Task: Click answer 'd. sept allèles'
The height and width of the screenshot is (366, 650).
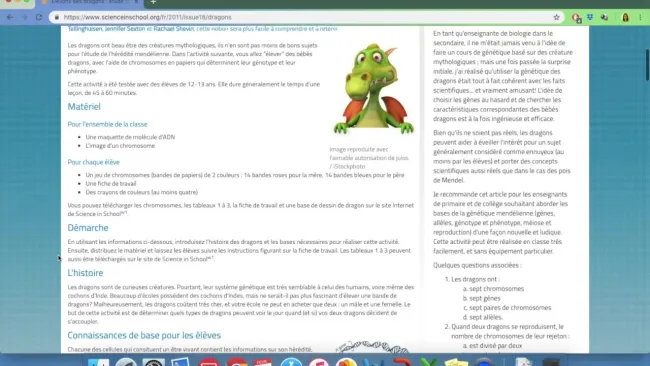Action: click(x=483, y=318)
